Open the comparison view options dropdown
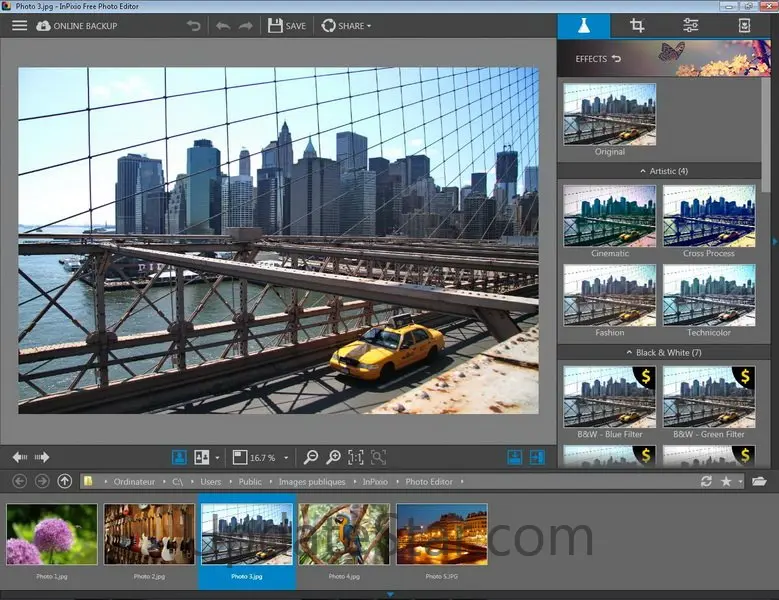The image size is (779, 600). [217, 457]
